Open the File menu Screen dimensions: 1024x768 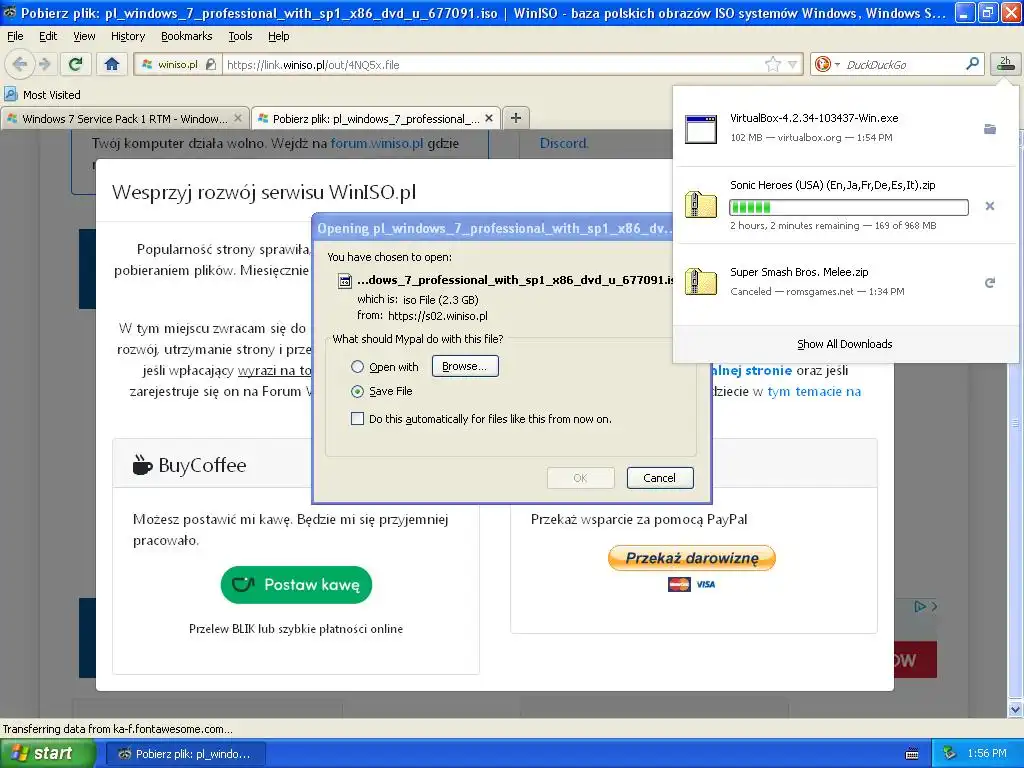click(15, 36)
